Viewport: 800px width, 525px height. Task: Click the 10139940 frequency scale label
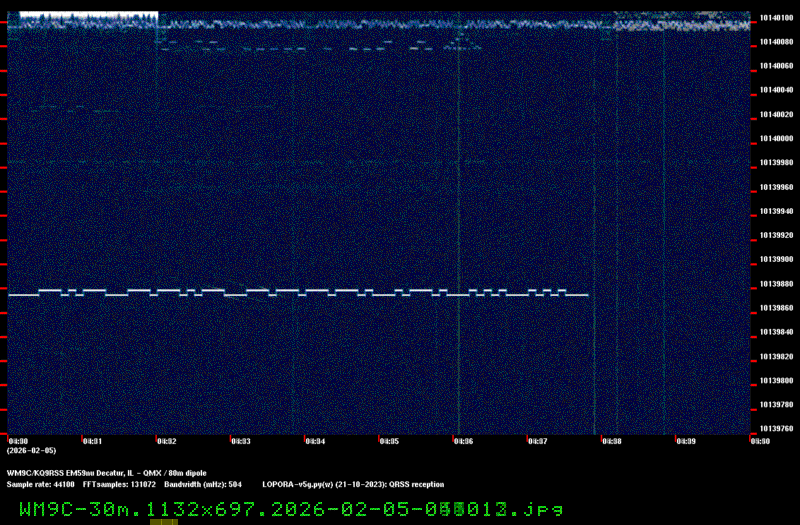pyautogui.click(x=775, y=211)
